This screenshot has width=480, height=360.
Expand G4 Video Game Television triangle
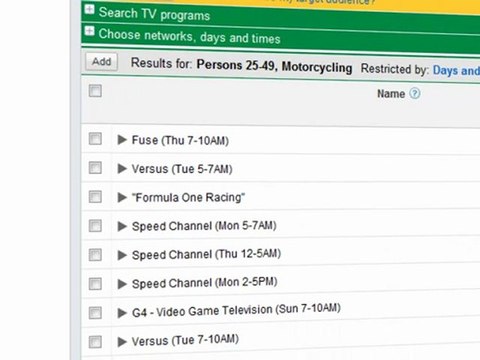[122, 313]
